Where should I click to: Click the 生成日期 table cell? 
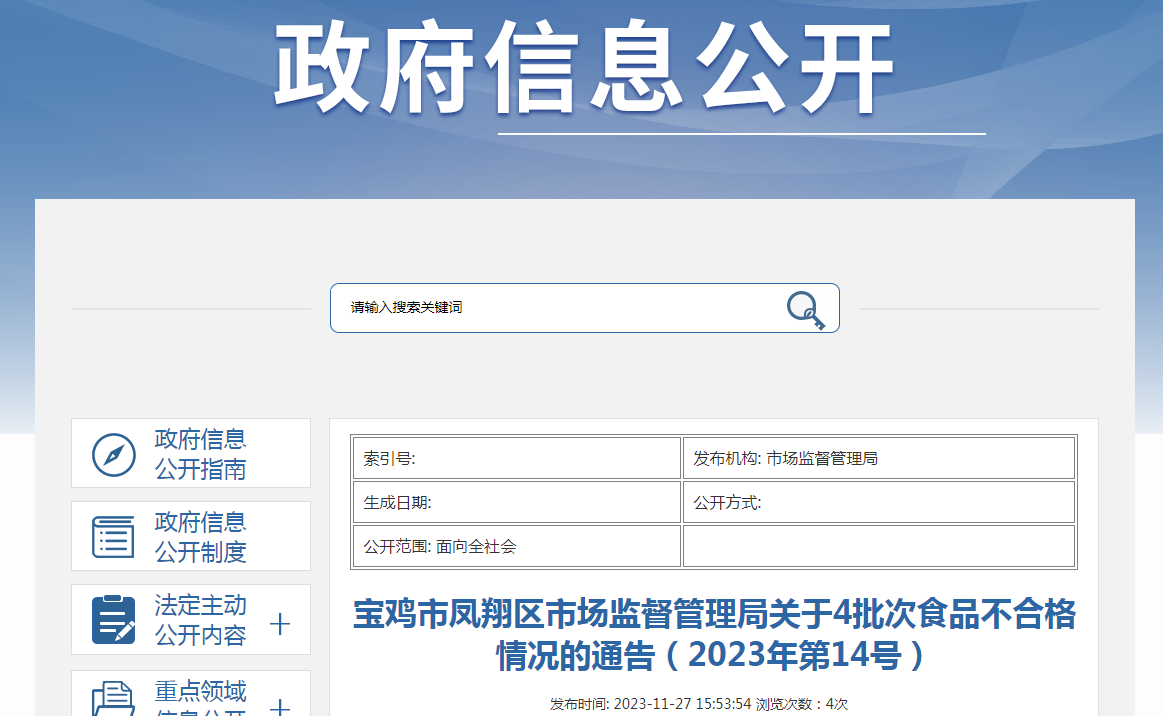click(x=516, y=503)
